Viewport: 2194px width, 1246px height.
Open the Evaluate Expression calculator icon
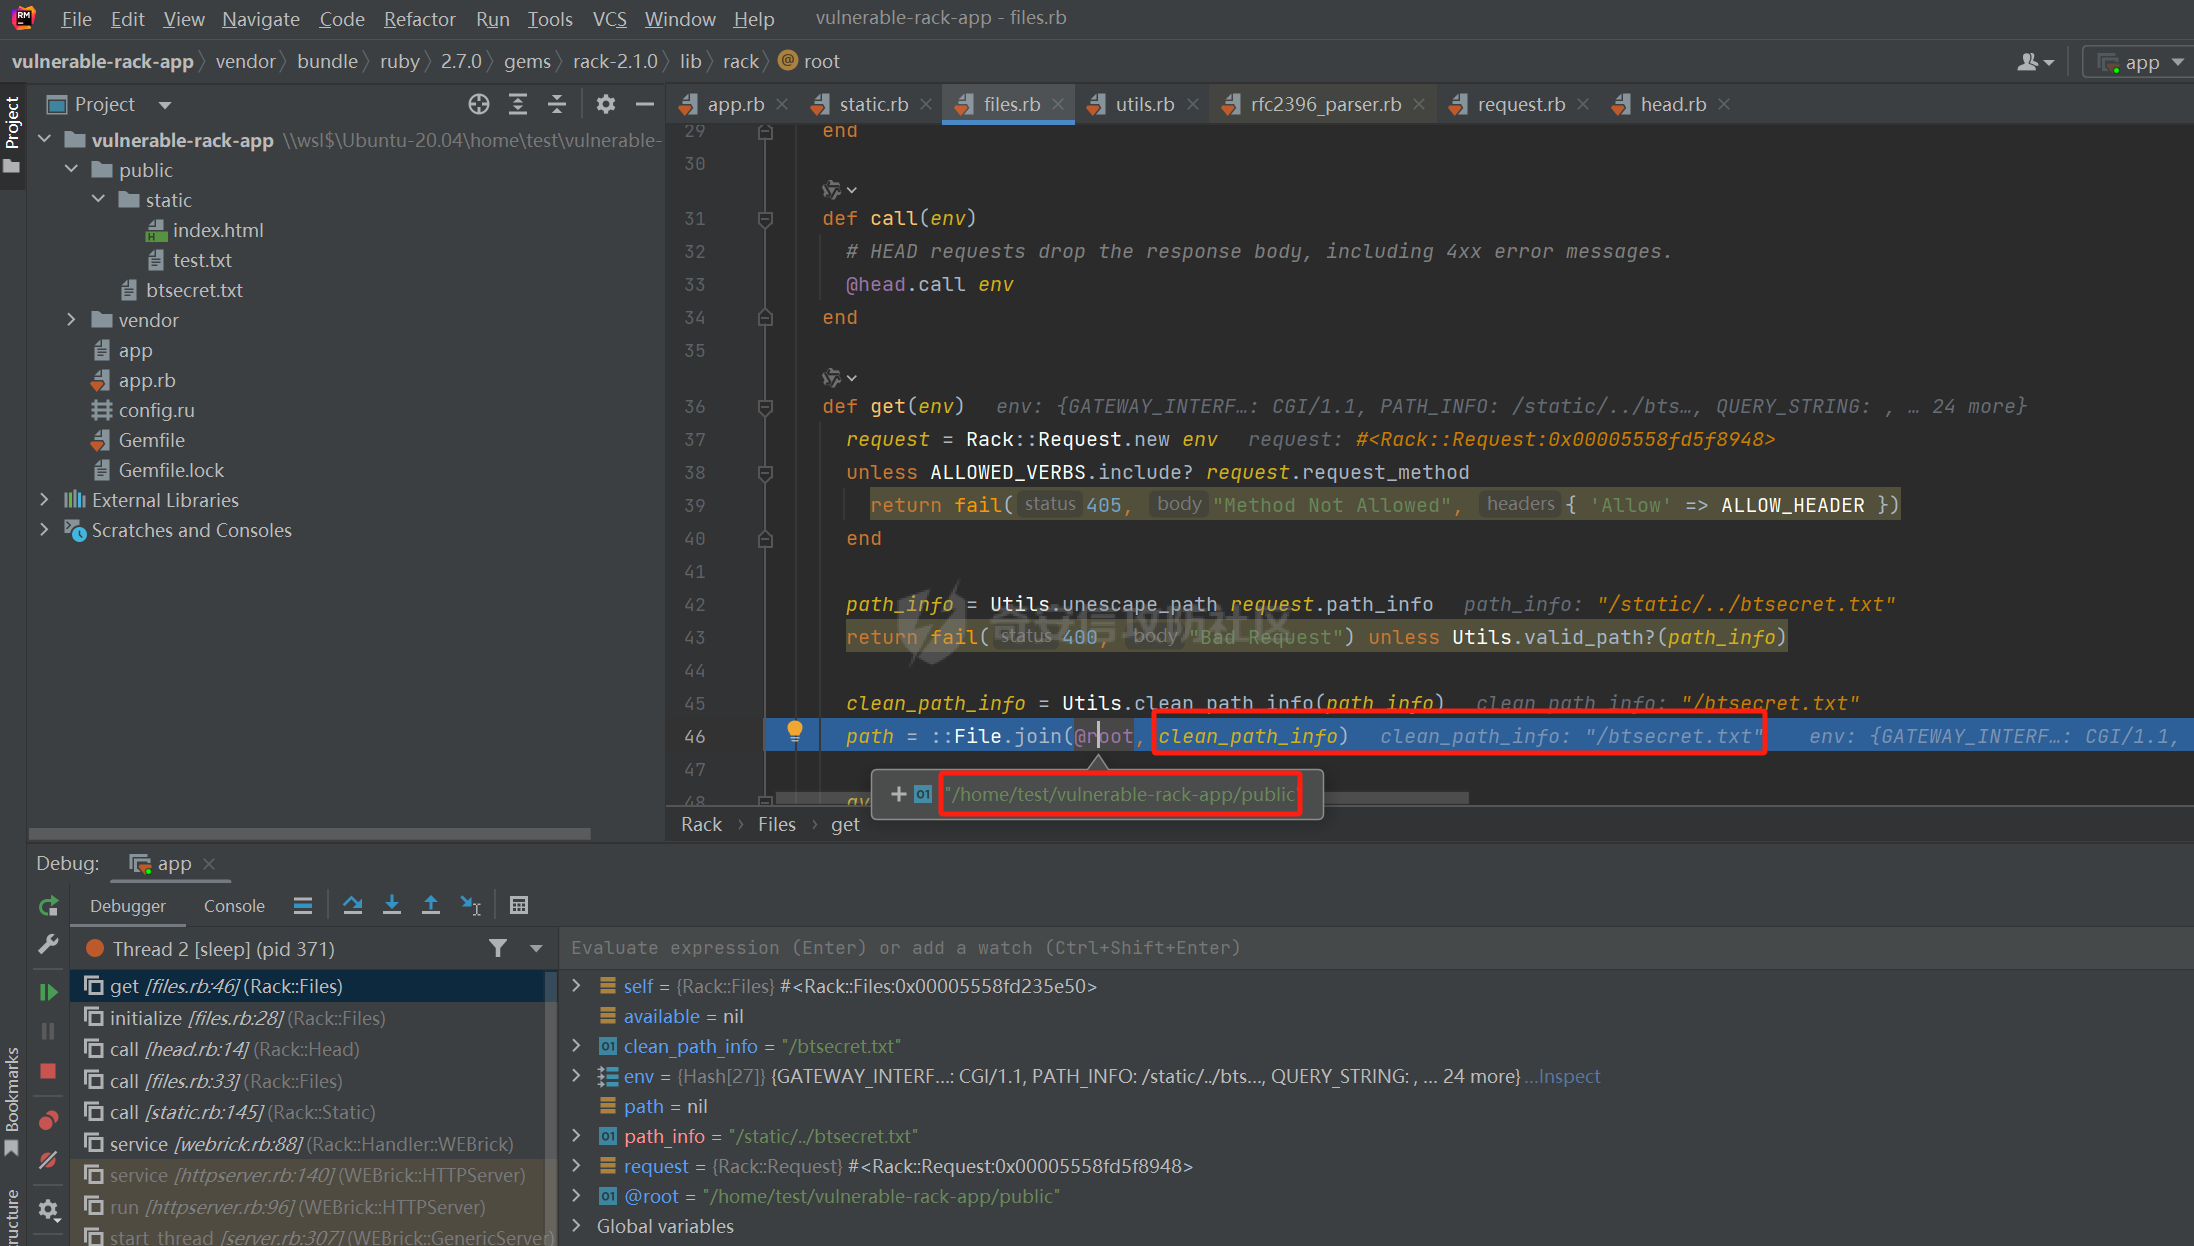tap(519, 906)
